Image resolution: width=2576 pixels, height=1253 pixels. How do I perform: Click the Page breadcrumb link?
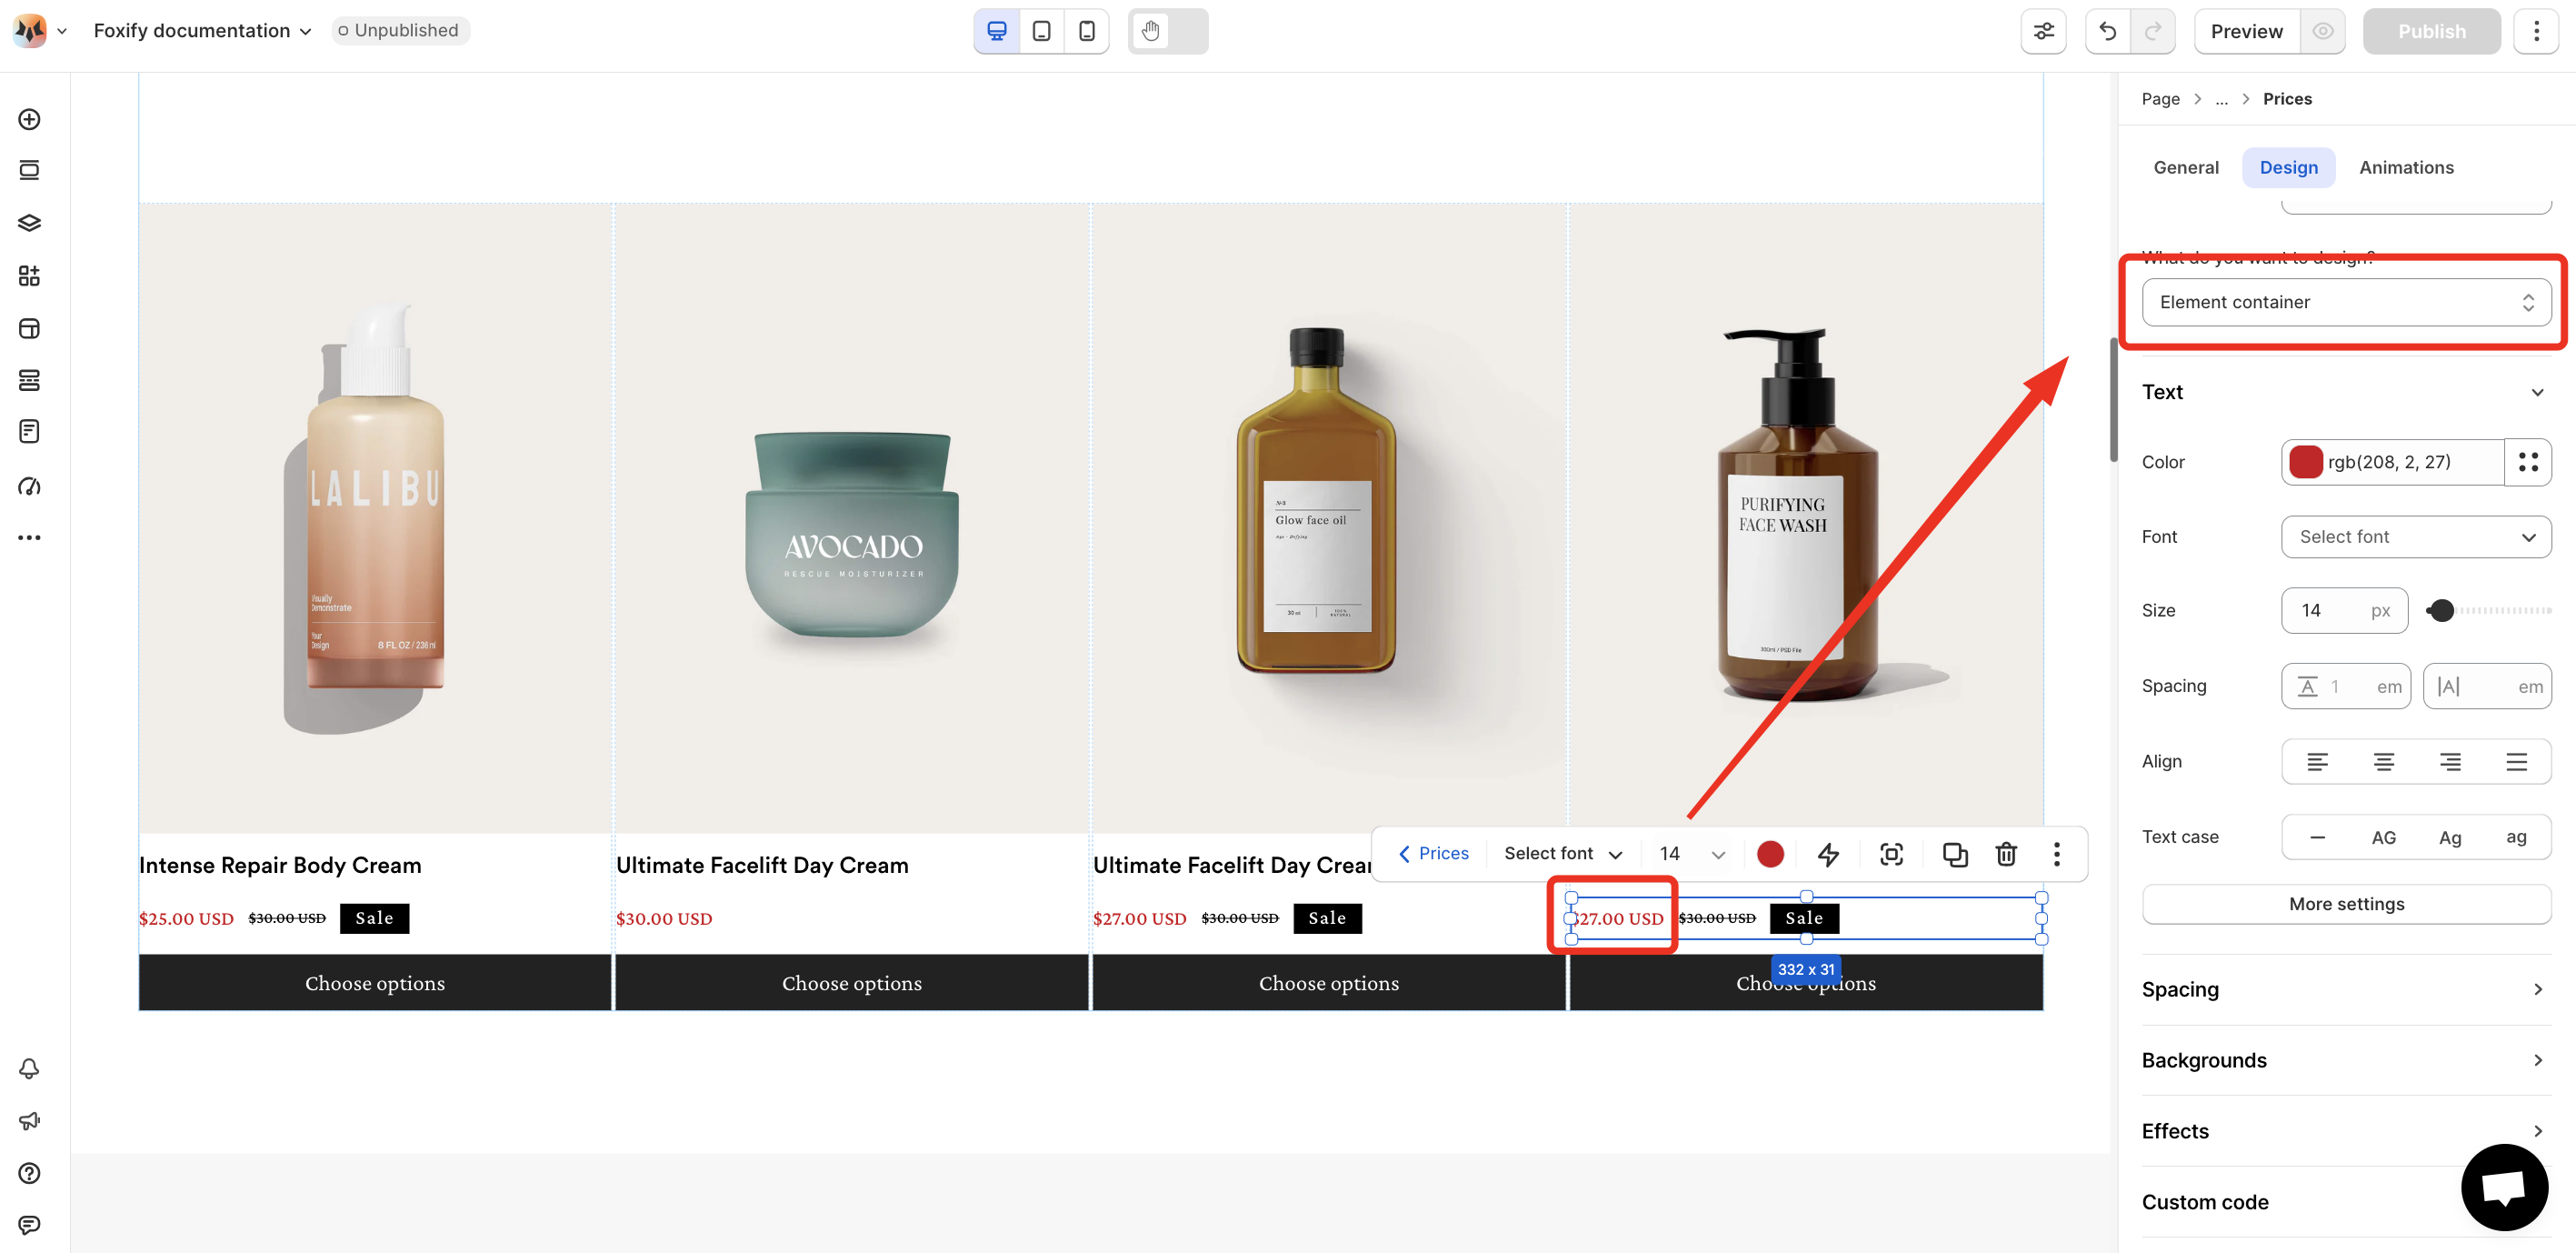click(x=2160, y=99)
